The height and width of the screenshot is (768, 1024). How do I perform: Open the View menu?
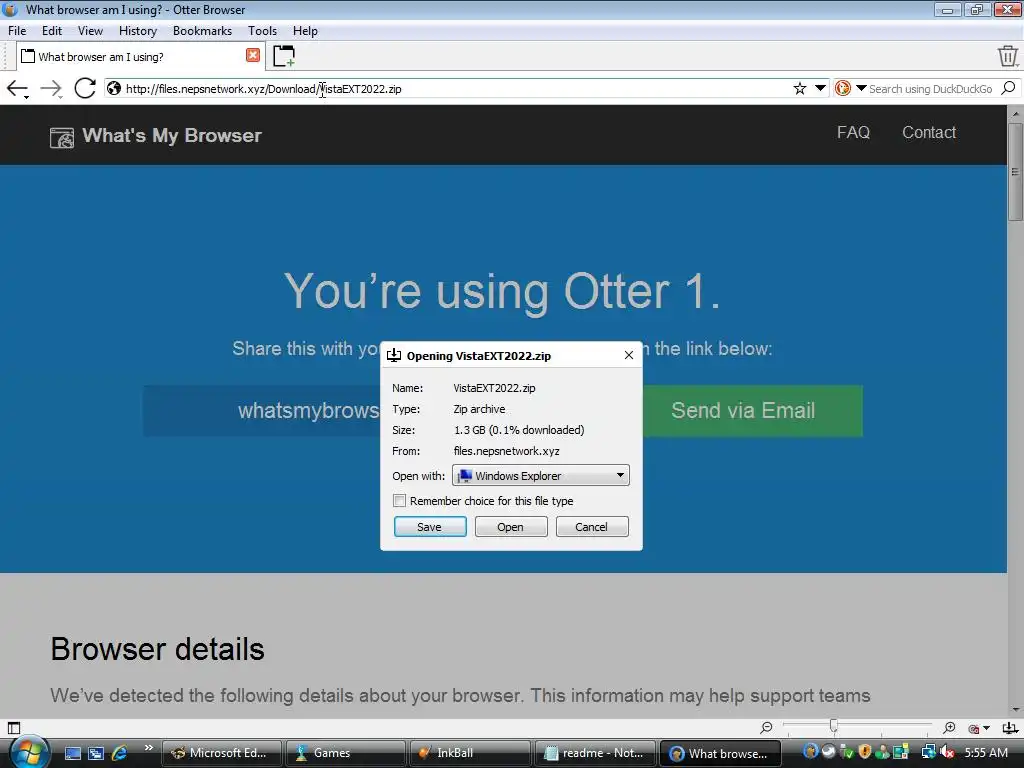click(90, 31)
